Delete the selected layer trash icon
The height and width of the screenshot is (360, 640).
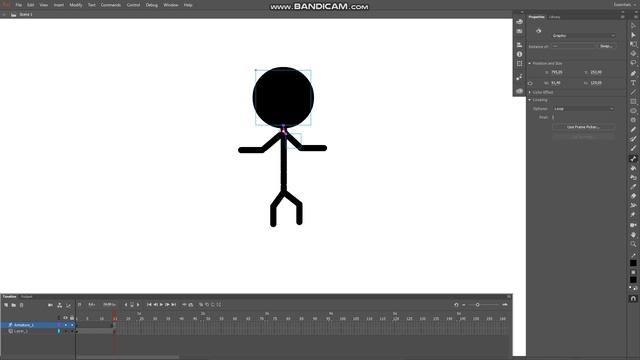click(x=22, y=305)
